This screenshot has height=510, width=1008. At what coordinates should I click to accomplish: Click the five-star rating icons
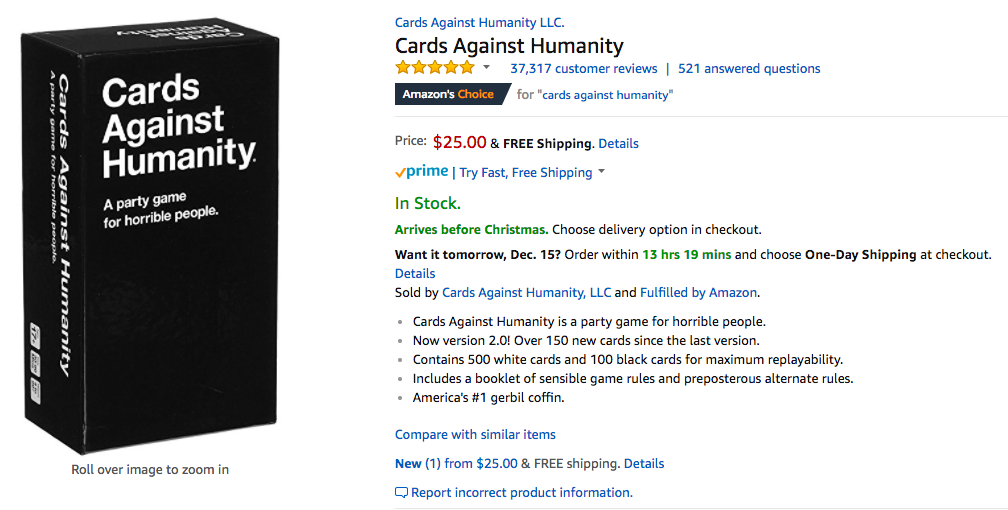[435, 68]
